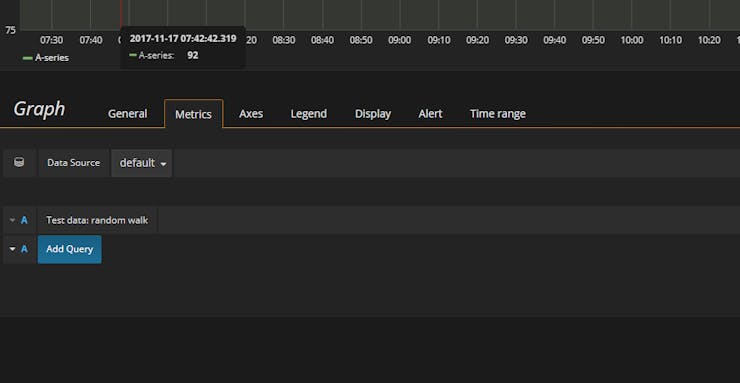Click the Graph panel title
Image resolution: width=740 pixels, height=383 pixels.
click(39, 109)
